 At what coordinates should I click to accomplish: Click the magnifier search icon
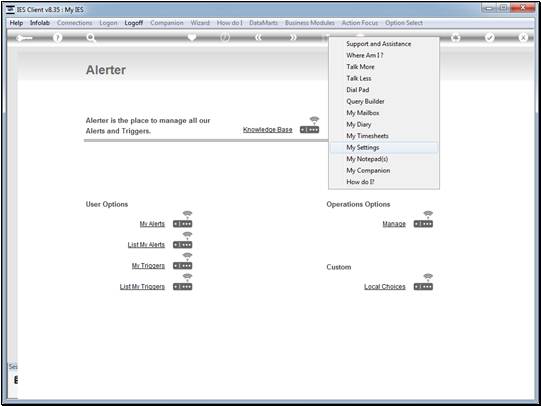[x=91, y=37]
